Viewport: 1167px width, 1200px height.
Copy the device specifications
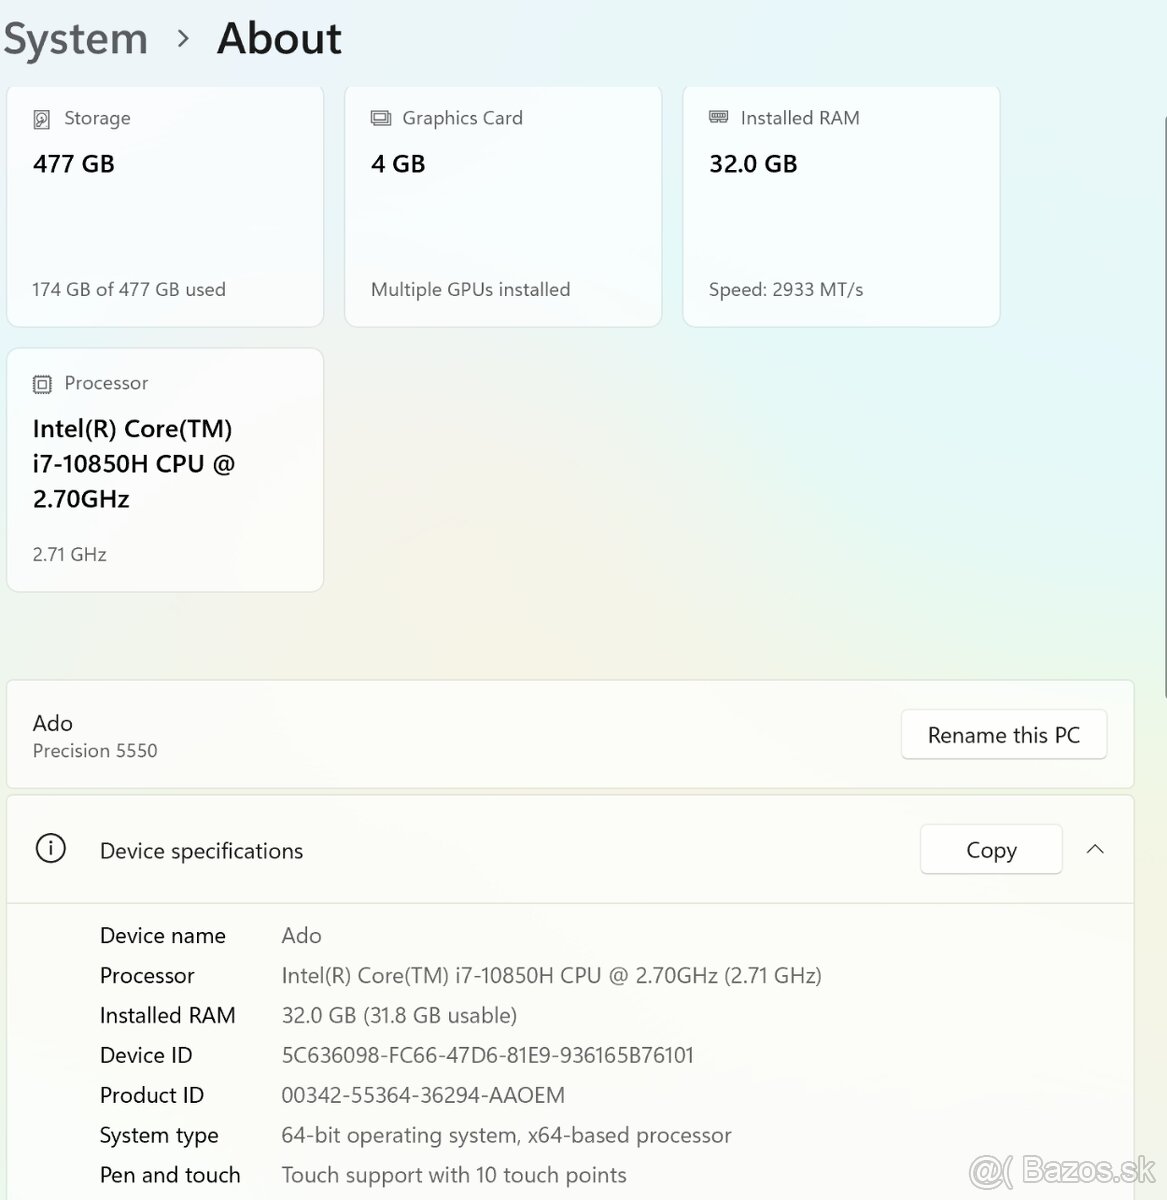click(990, 850)
